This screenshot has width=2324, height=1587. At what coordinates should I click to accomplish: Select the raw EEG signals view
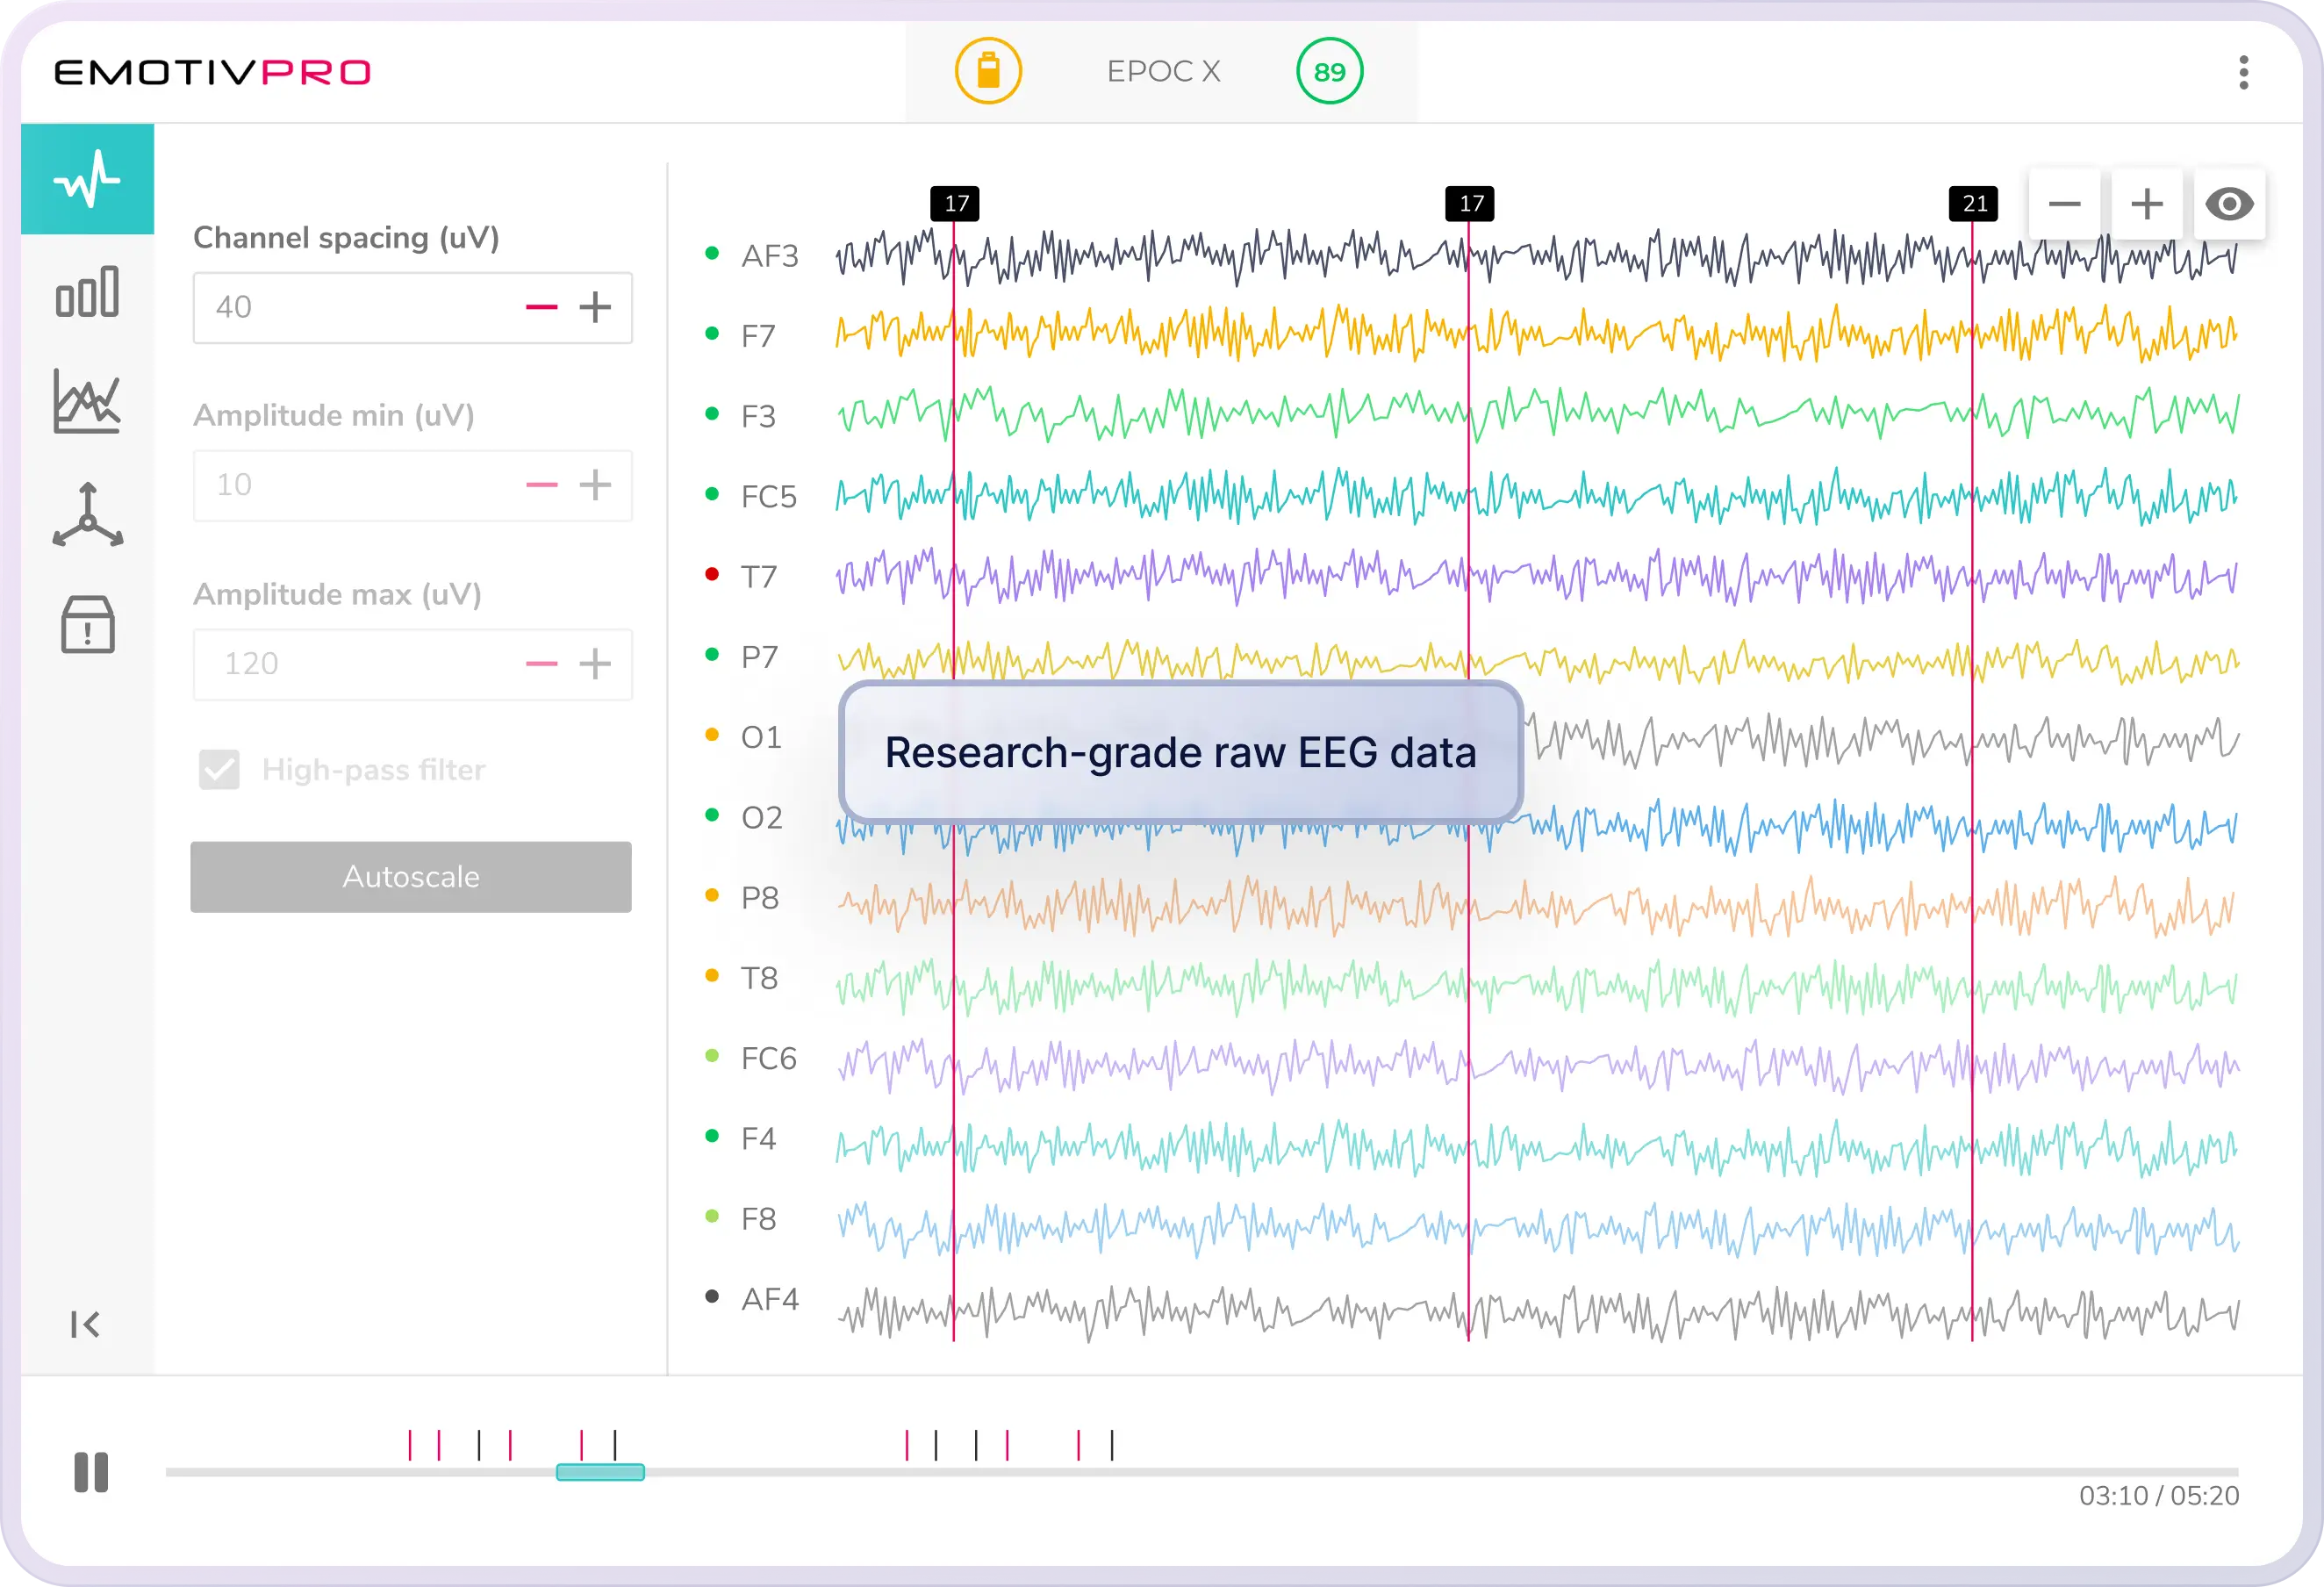[x=88, y=179]
